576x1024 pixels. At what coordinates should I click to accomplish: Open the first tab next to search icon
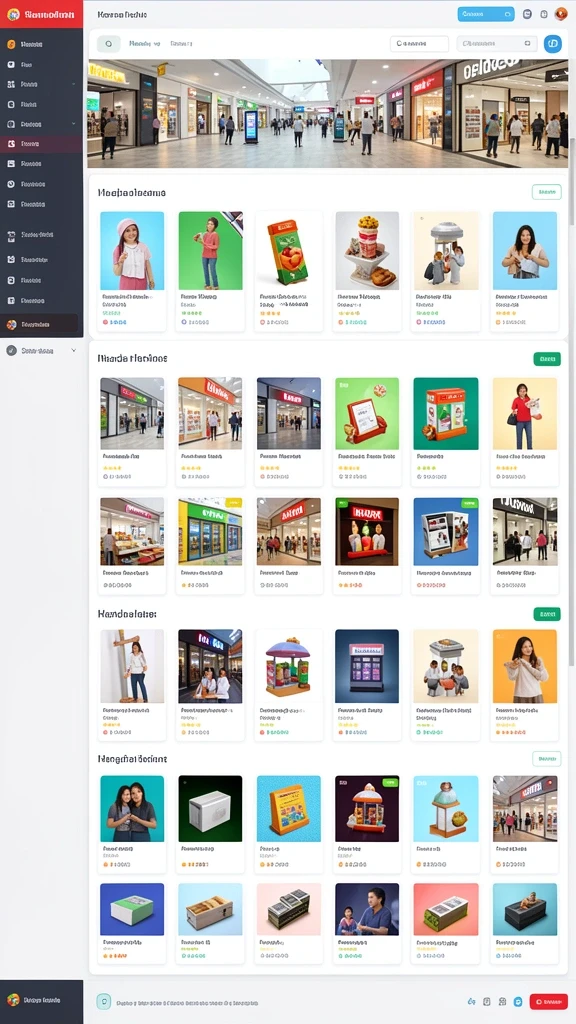144,44
